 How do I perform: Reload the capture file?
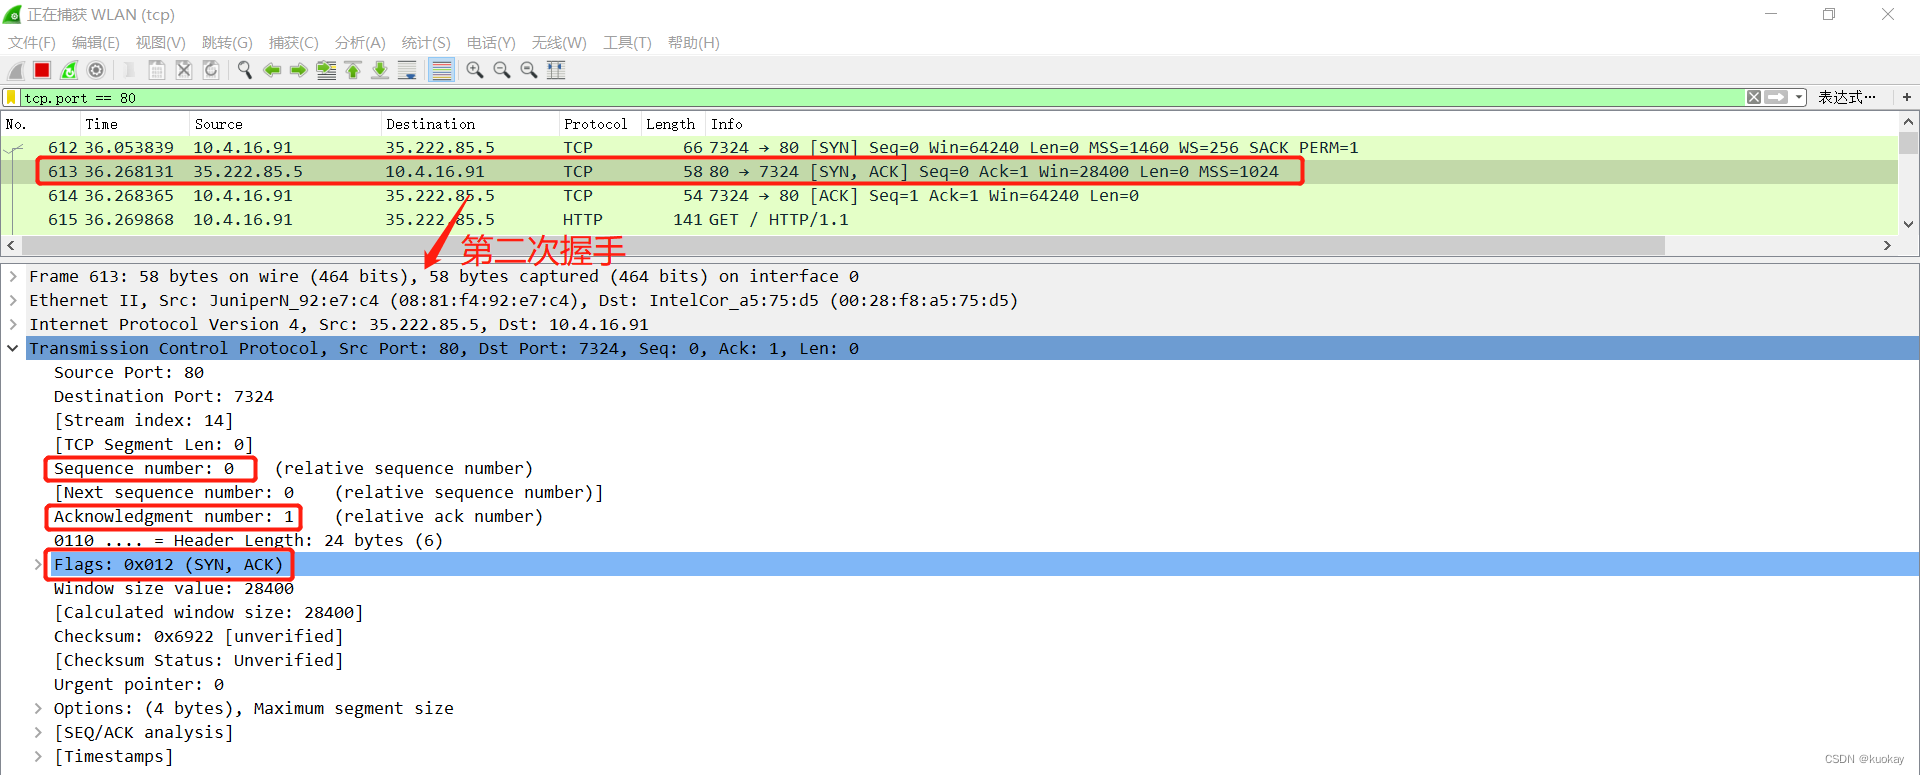click(x=211, y=70)
